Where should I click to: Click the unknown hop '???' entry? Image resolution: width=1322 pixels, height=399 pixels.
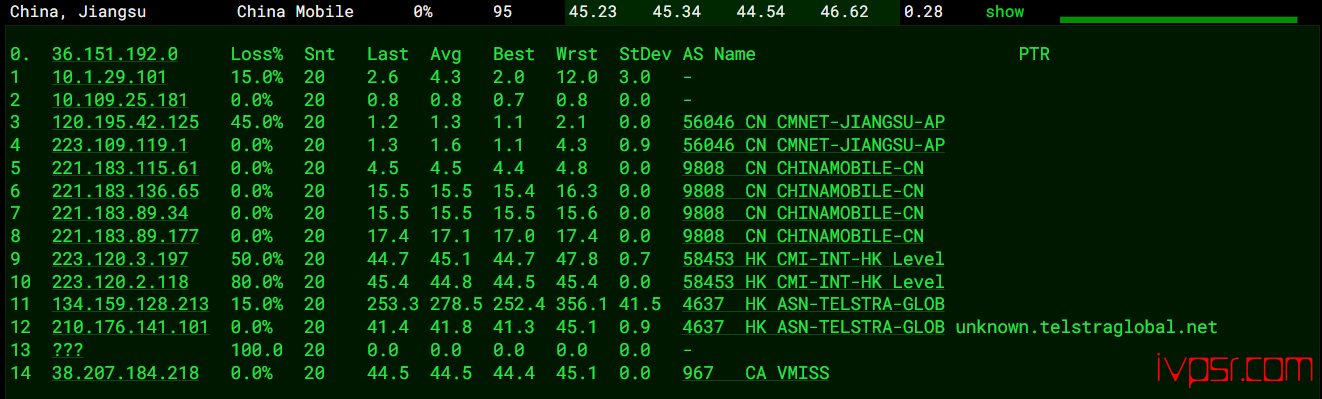68,350
